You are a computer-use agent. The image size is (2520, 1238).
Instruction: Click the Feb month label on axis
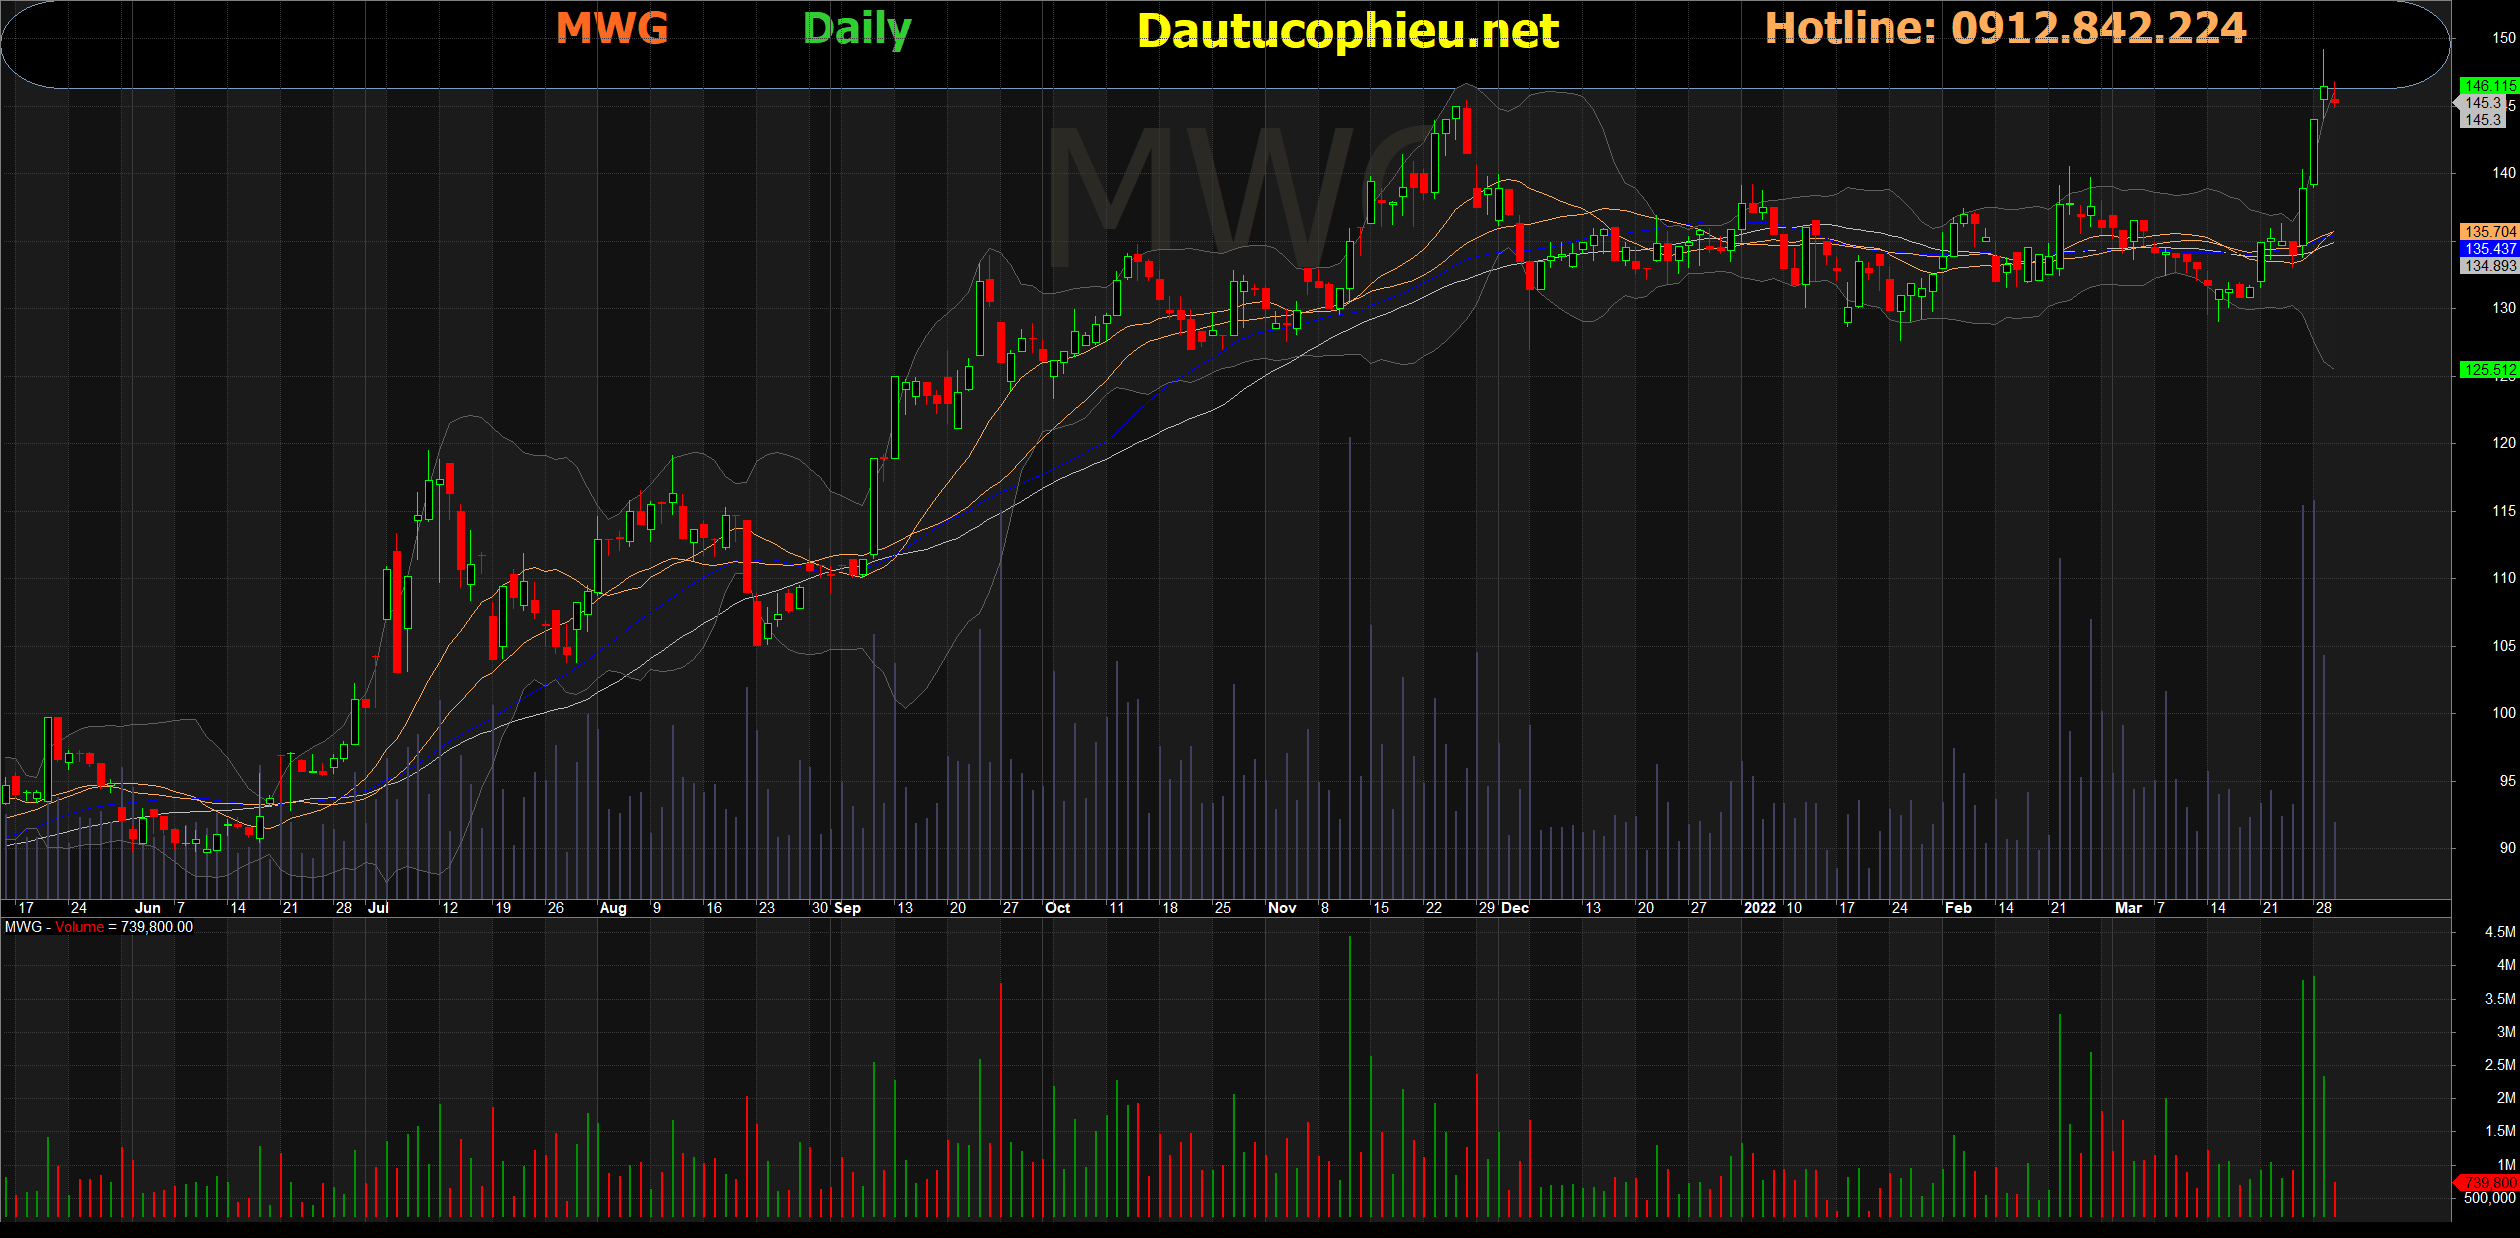click(1958, 908)
